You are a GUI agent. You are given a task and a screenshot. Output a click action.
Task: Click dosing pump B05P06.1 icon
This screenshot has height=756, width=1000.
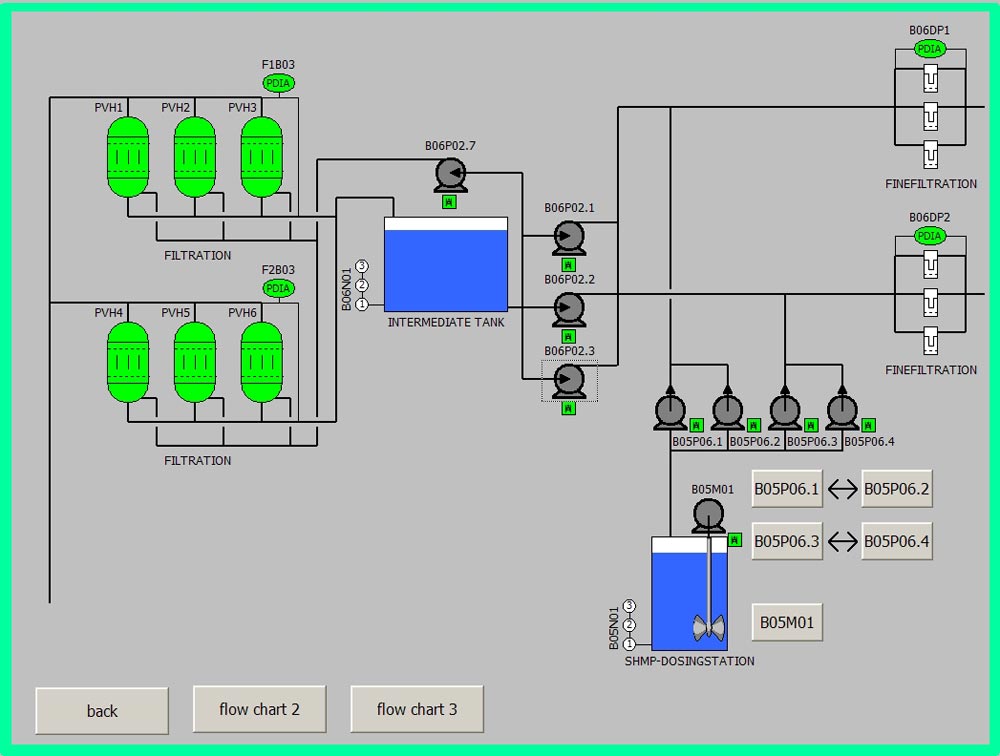670,411
